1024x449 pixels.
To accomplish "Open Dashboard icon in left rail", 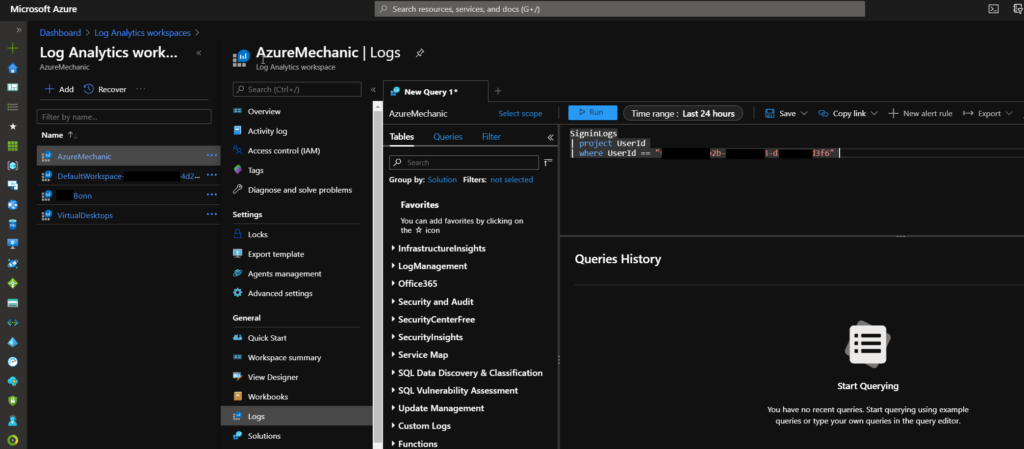I will click(12, 87).
